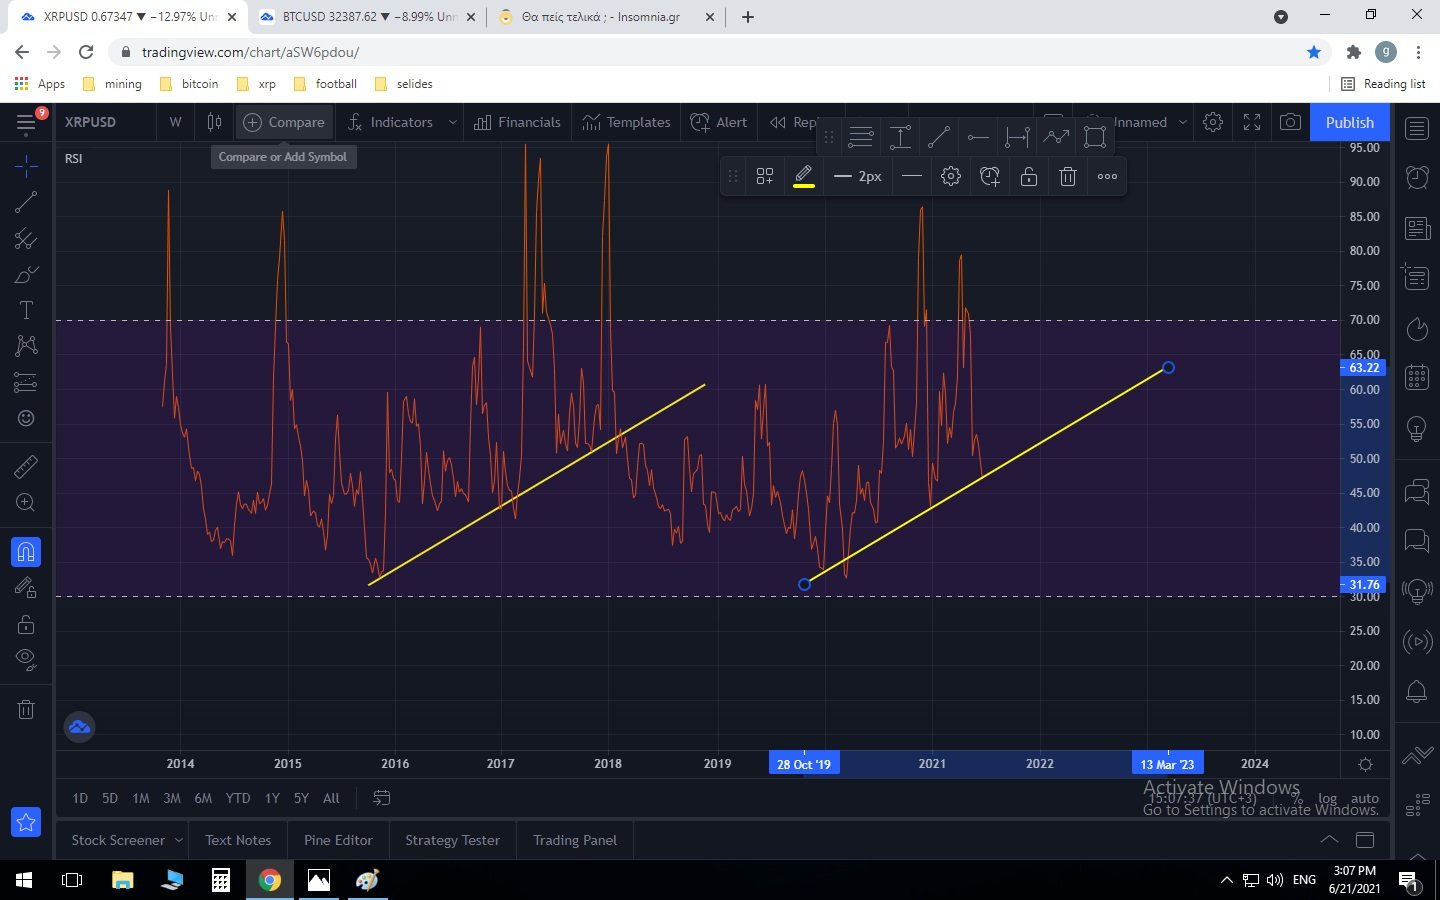Screen dimensions: 1440x900
Task: Select the 1D time range
Action: point(80,798)
